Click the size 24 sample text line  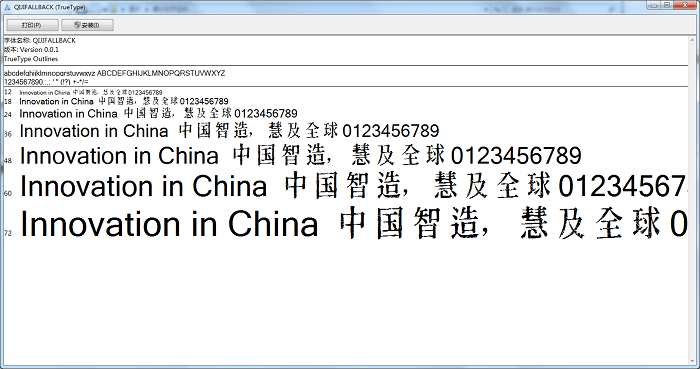pyautogui.click(x=158, y=114)
